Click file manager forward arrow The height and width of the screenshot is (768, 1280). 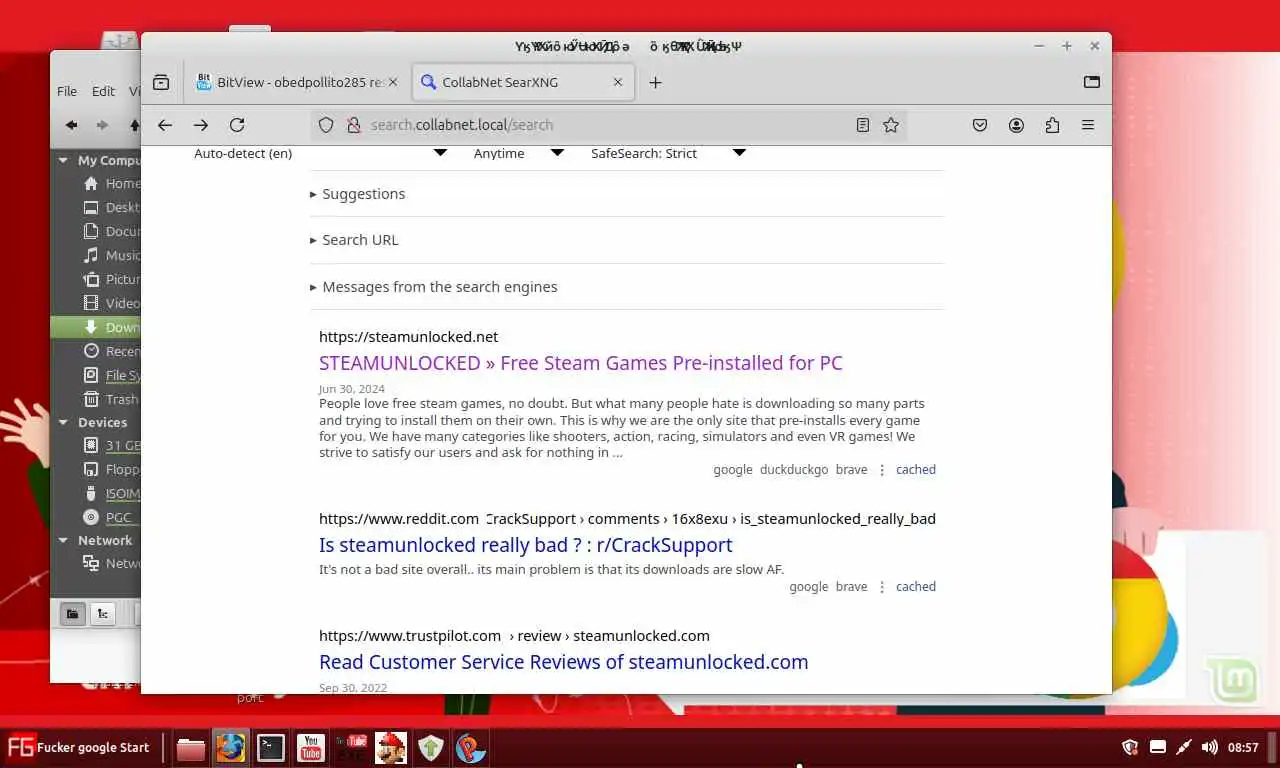point(102,125)
